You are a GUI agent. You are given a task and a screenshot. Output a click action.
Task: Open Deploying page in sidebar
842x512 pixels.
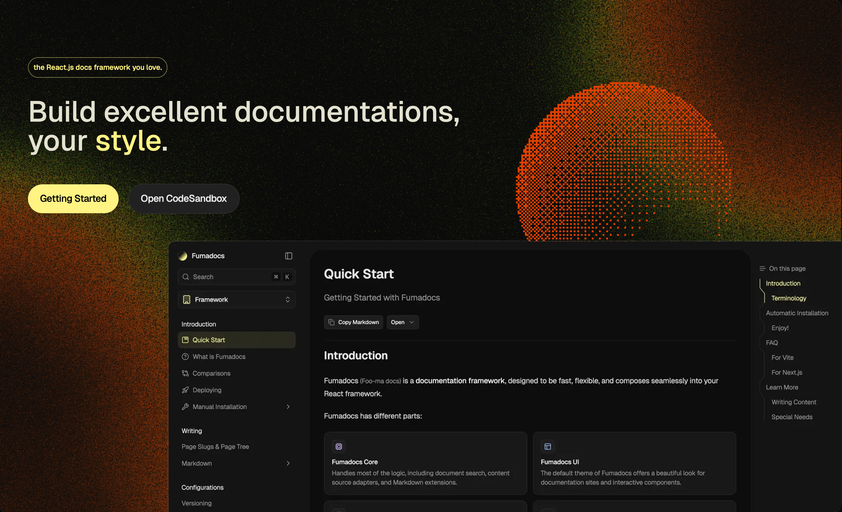236,390
